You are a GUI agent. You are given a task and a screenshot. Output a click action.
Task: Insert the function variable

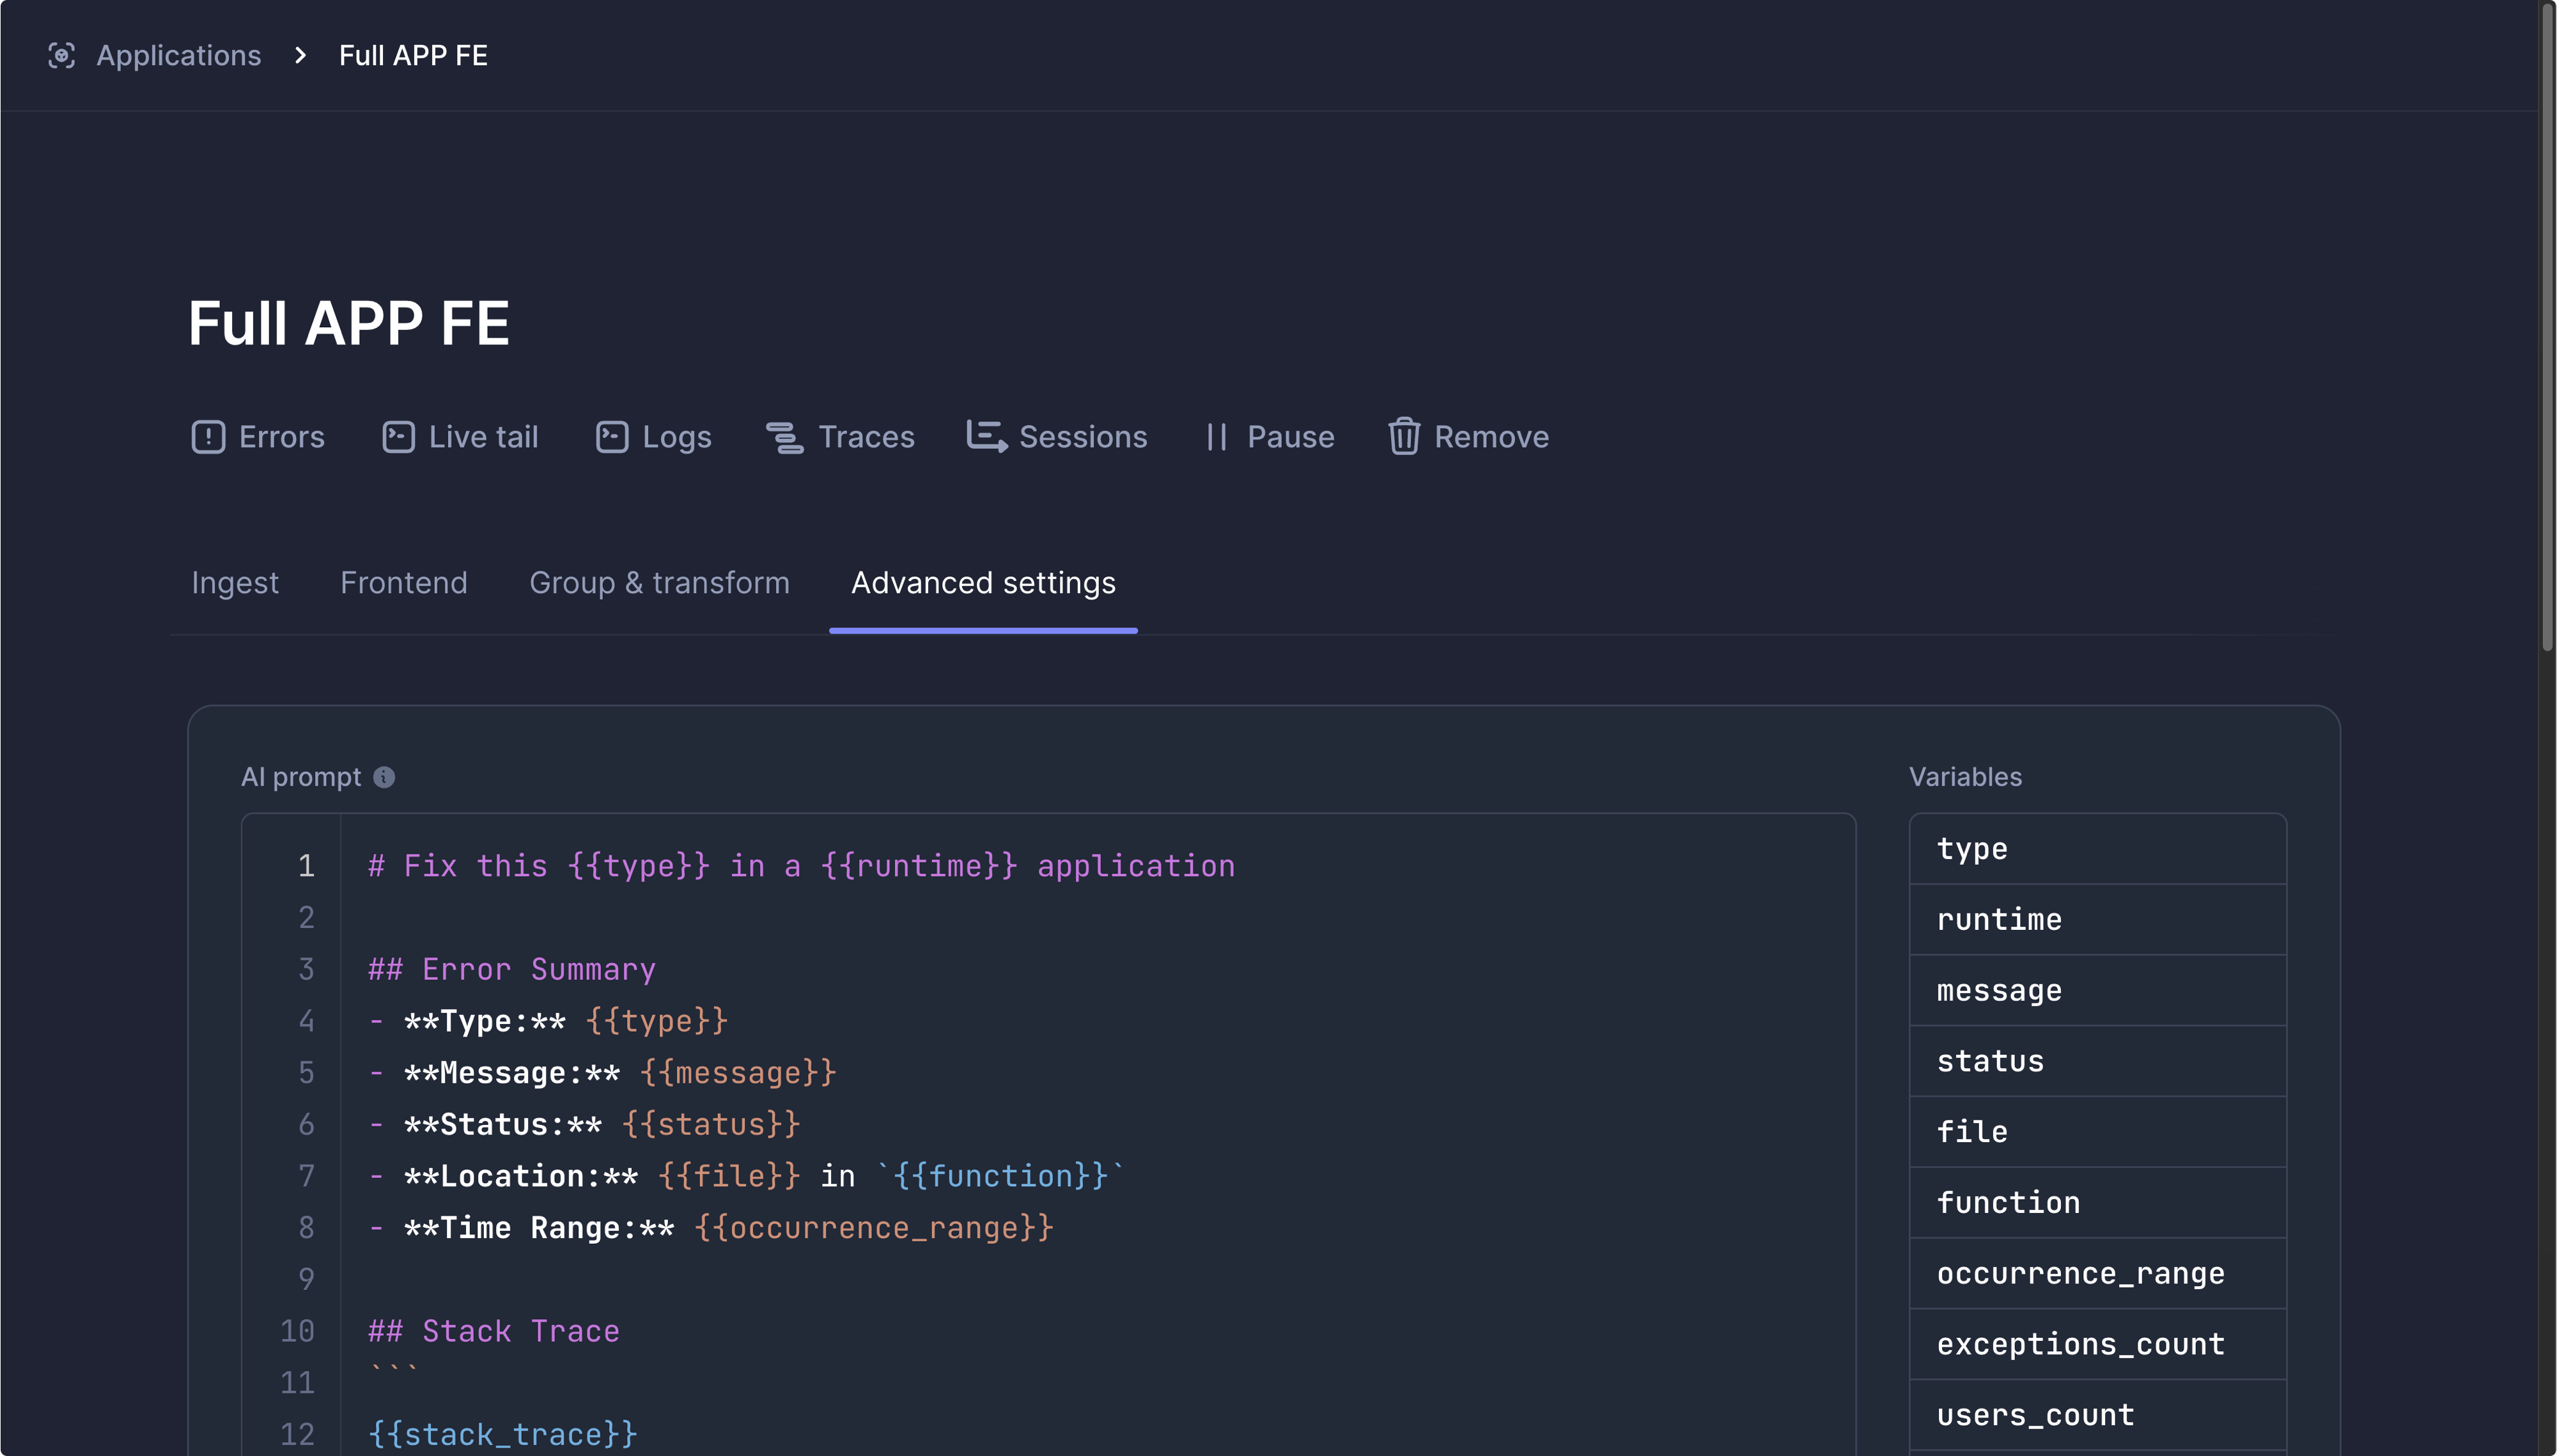click(x=2097, y=1203)
